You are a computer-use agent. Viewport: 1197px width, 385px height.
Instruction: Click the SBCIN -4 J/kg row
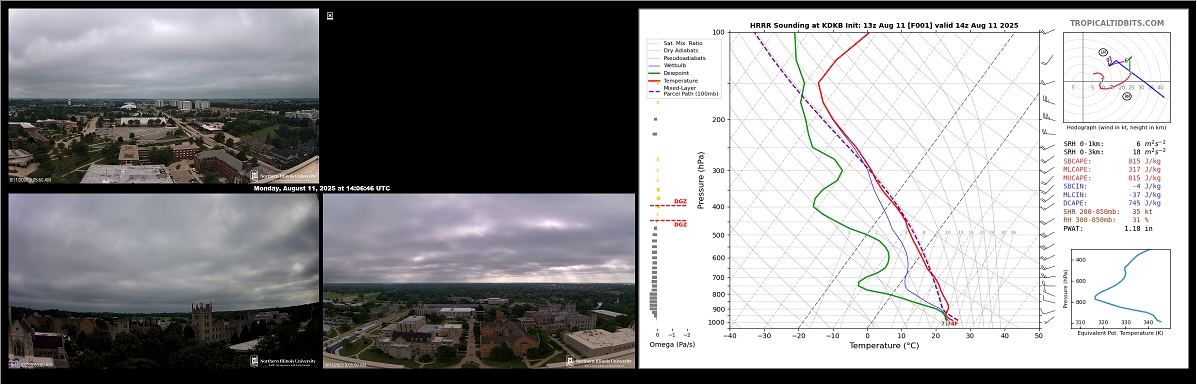(x=1112, y=186)
